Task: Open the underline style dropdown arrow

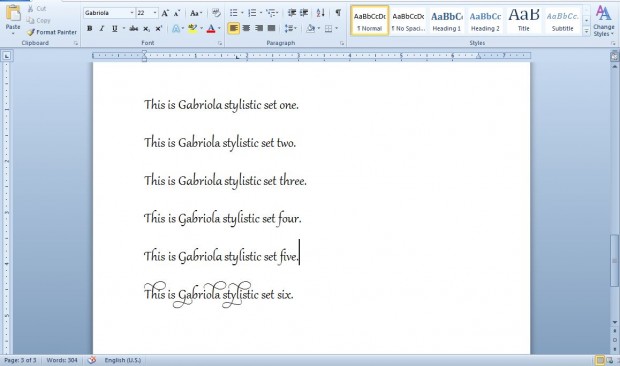Action: tap(124, 28)
